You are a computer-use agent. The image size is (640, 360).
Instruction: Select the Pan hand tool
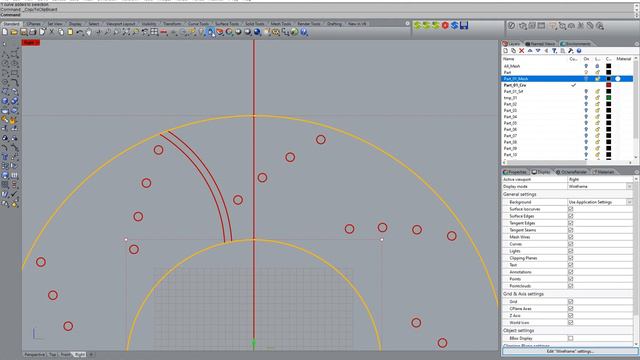89,32
